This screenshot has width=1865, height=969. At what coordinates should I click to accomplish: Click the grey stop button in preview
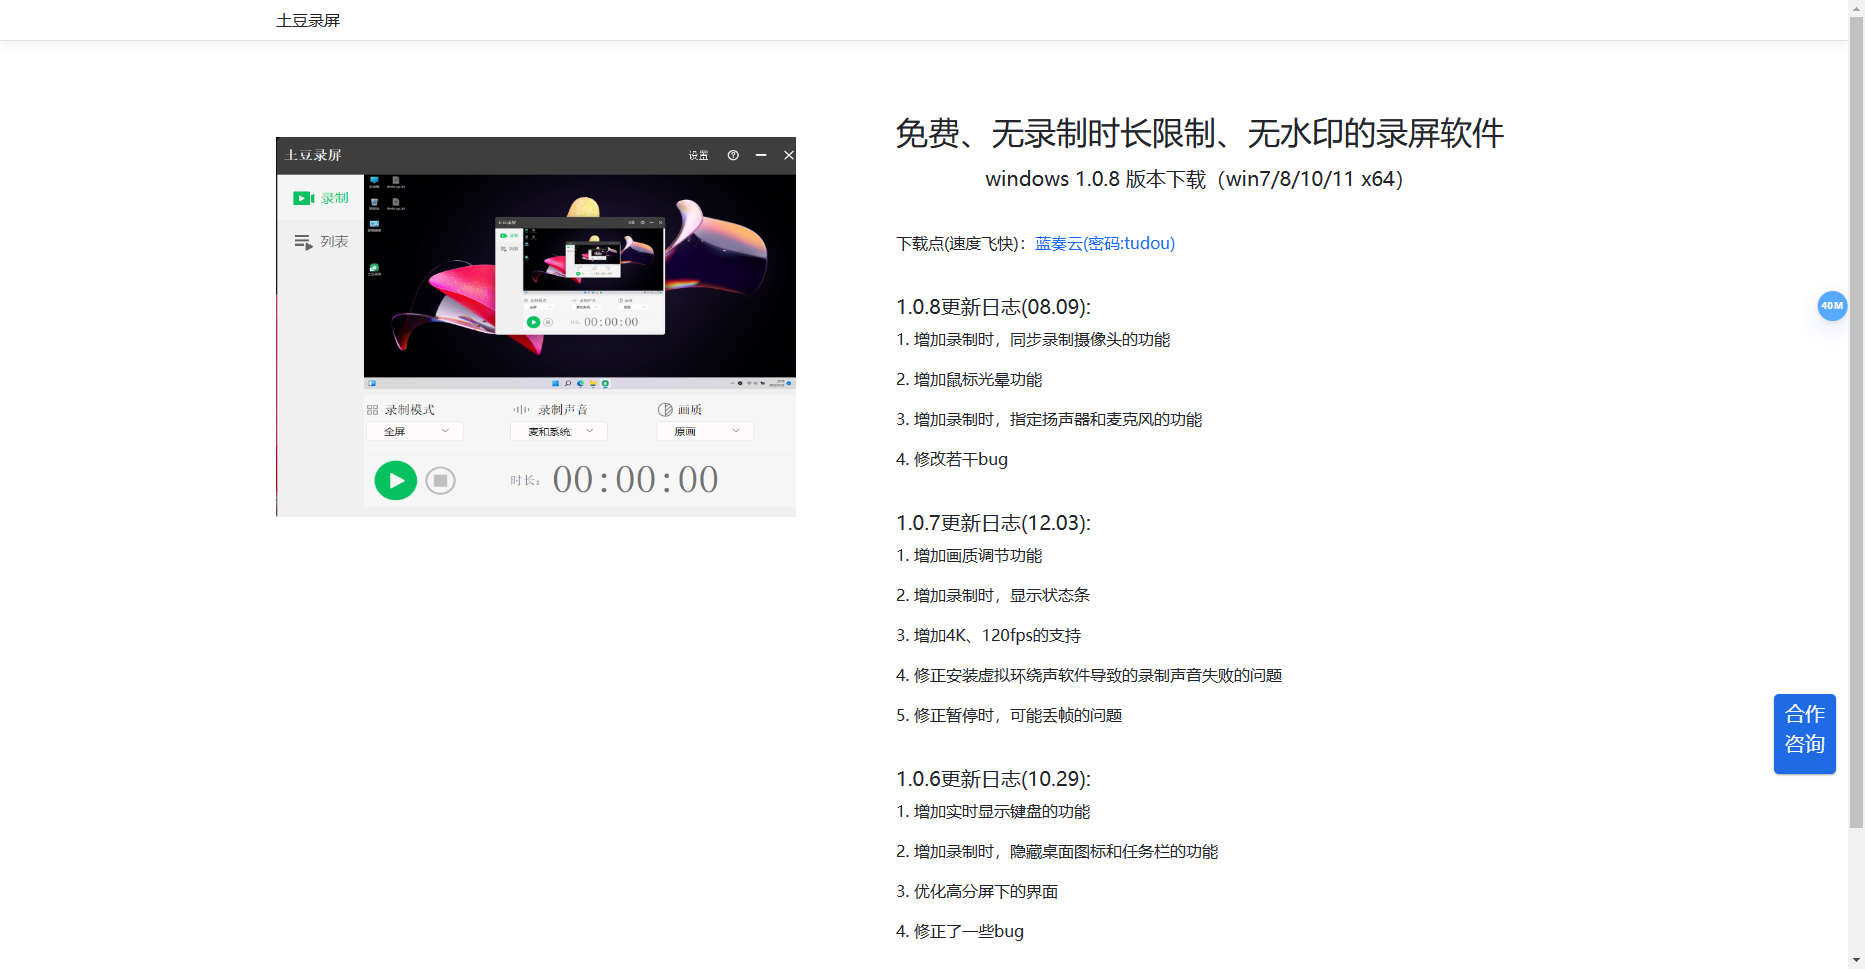click(x=440, y=481)
